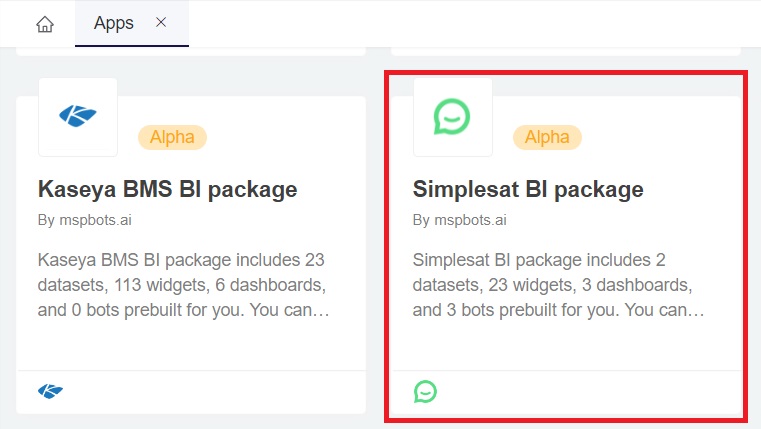The height and width of the screenshot is (429, 761).
Task: Click blank footer area of Kaseya BMS card
Action: tap(210, 391)
